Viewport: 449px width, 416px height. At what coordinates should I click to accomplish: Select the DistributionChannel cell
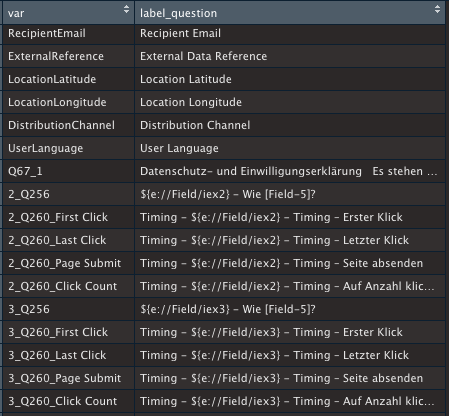point(69,125)
